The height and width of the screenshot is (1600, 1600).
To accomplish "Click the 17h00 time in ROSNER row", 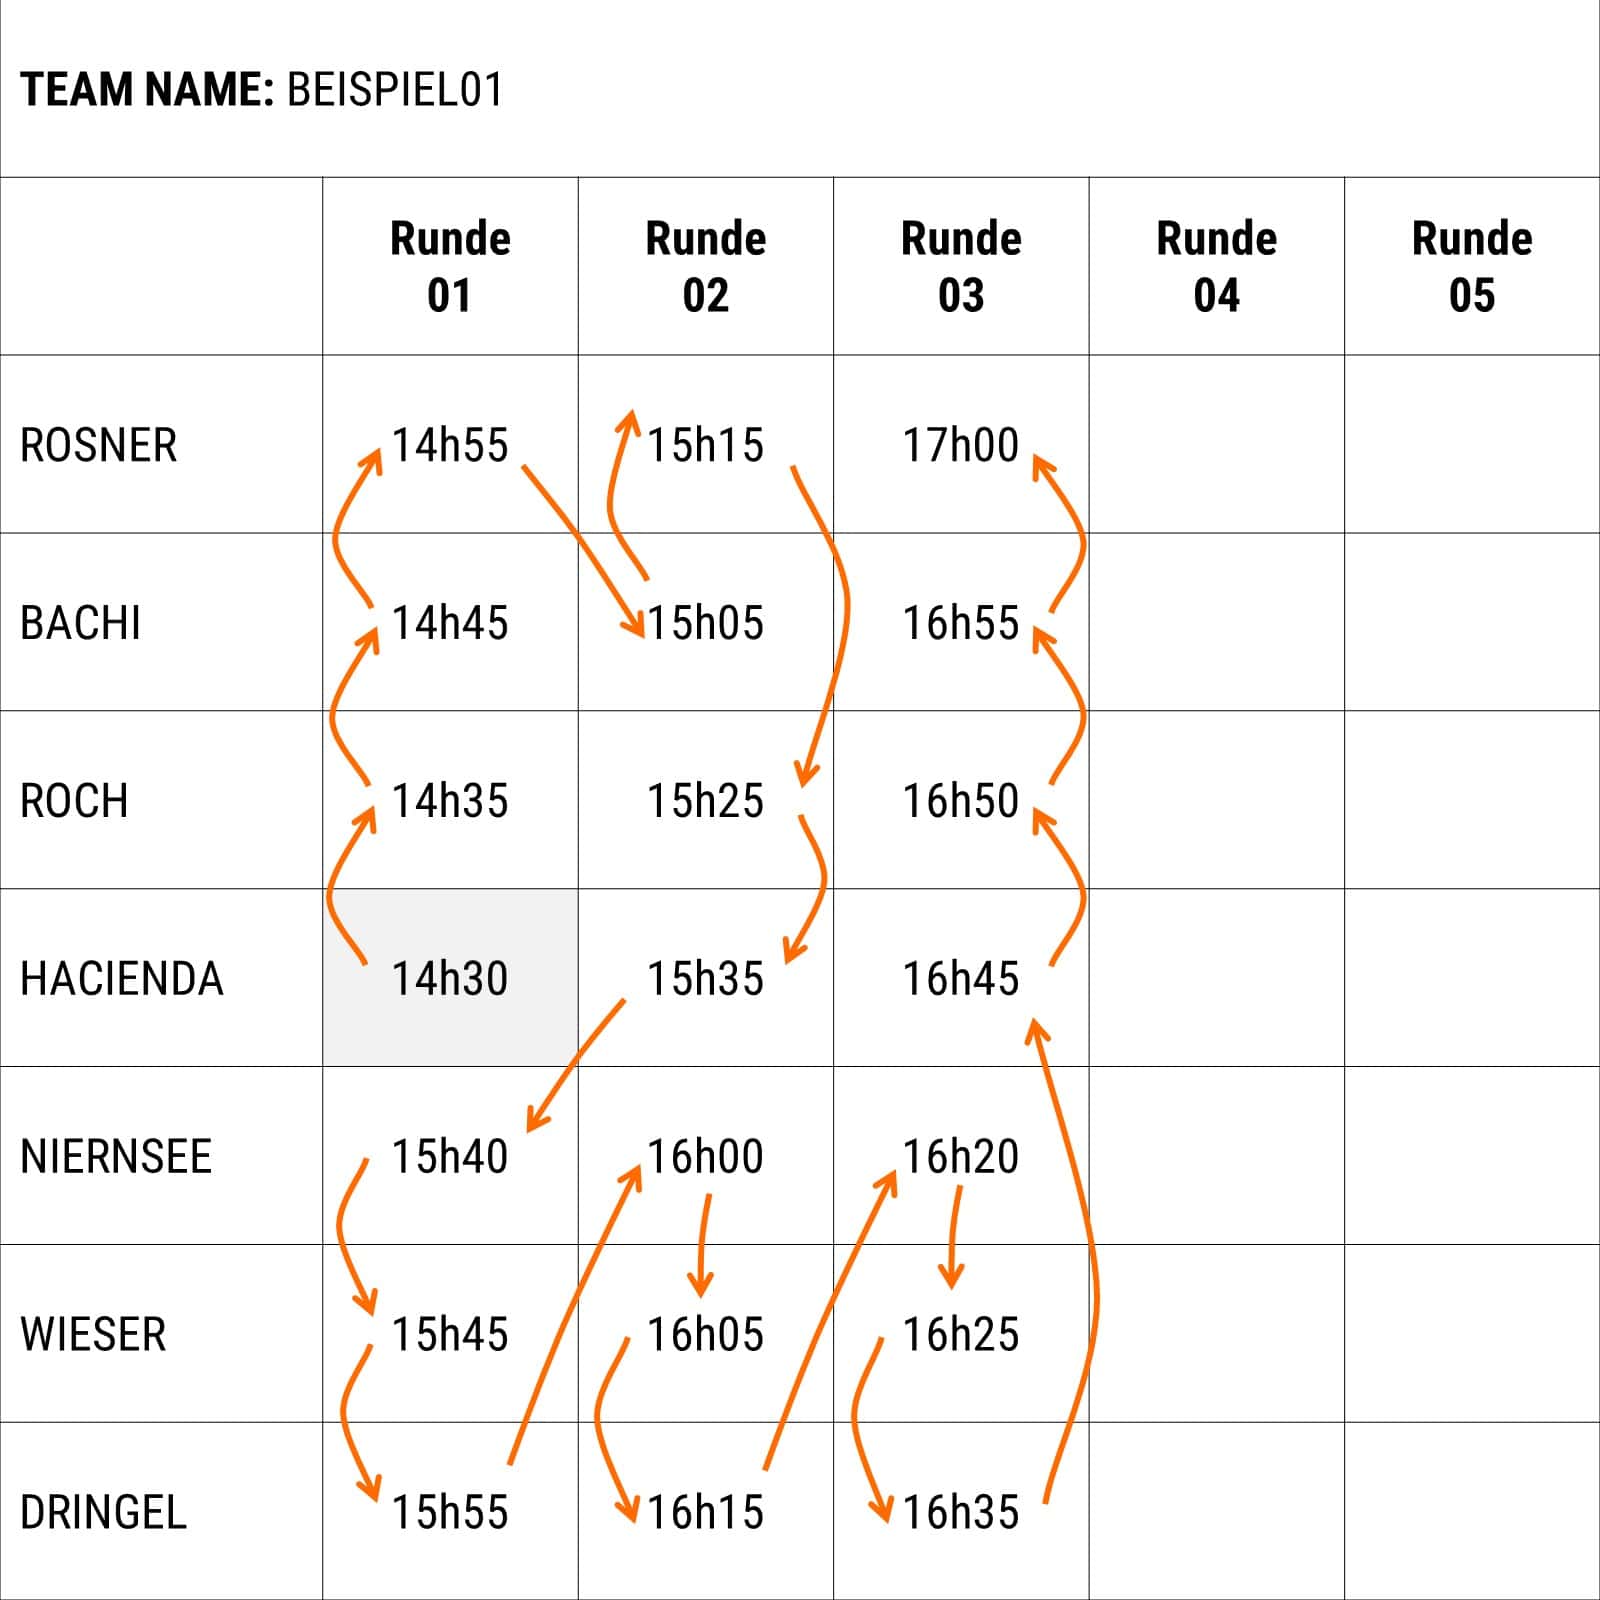I will [961, 445].
